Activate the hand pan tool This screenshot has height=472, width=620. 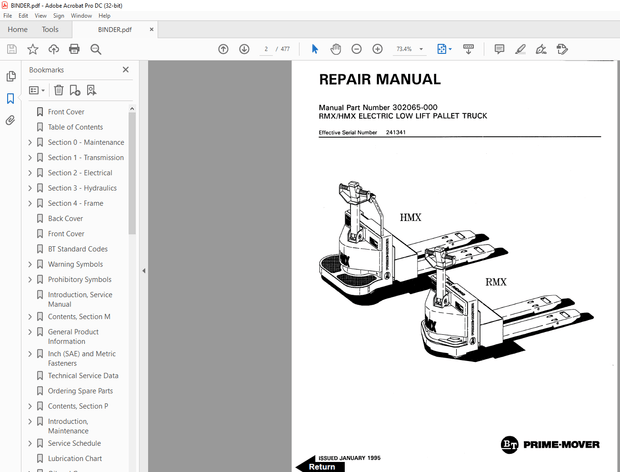pyautogui.click(x=336, y=49)
